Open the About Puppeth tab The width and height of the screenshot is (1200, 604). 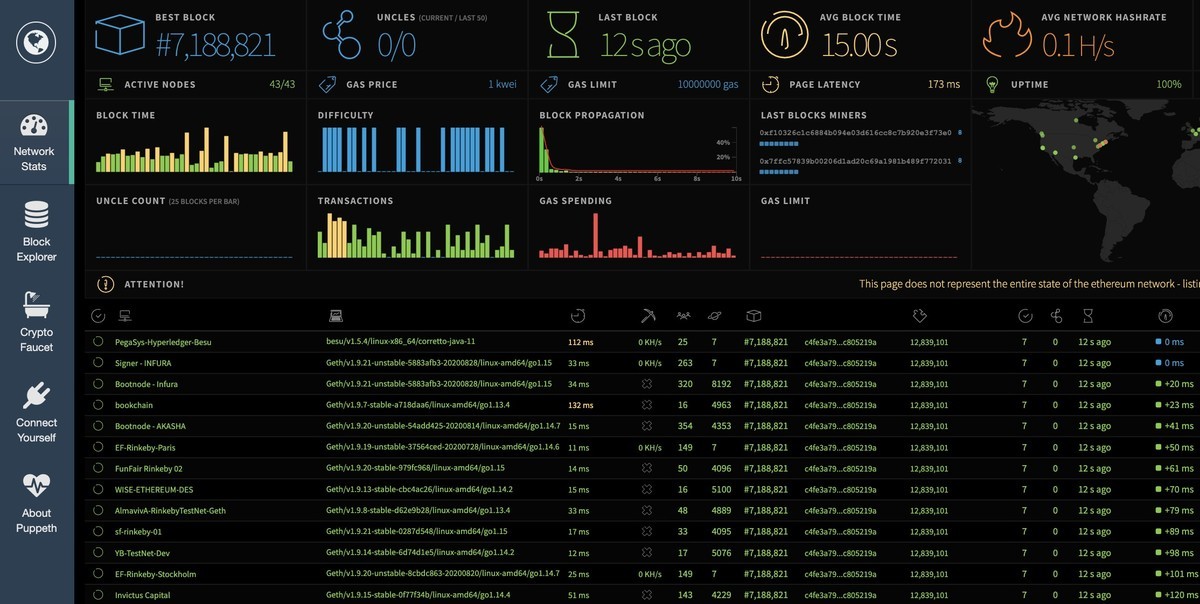36,504
